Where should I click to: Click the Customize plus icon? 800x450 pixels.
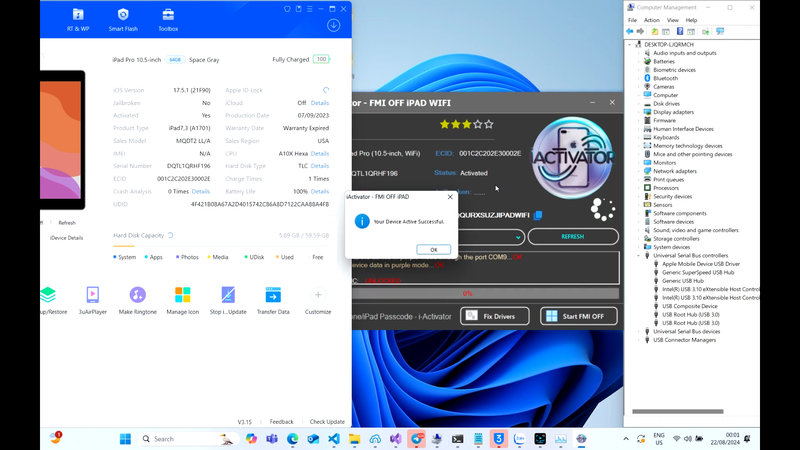tap(318, 295)
